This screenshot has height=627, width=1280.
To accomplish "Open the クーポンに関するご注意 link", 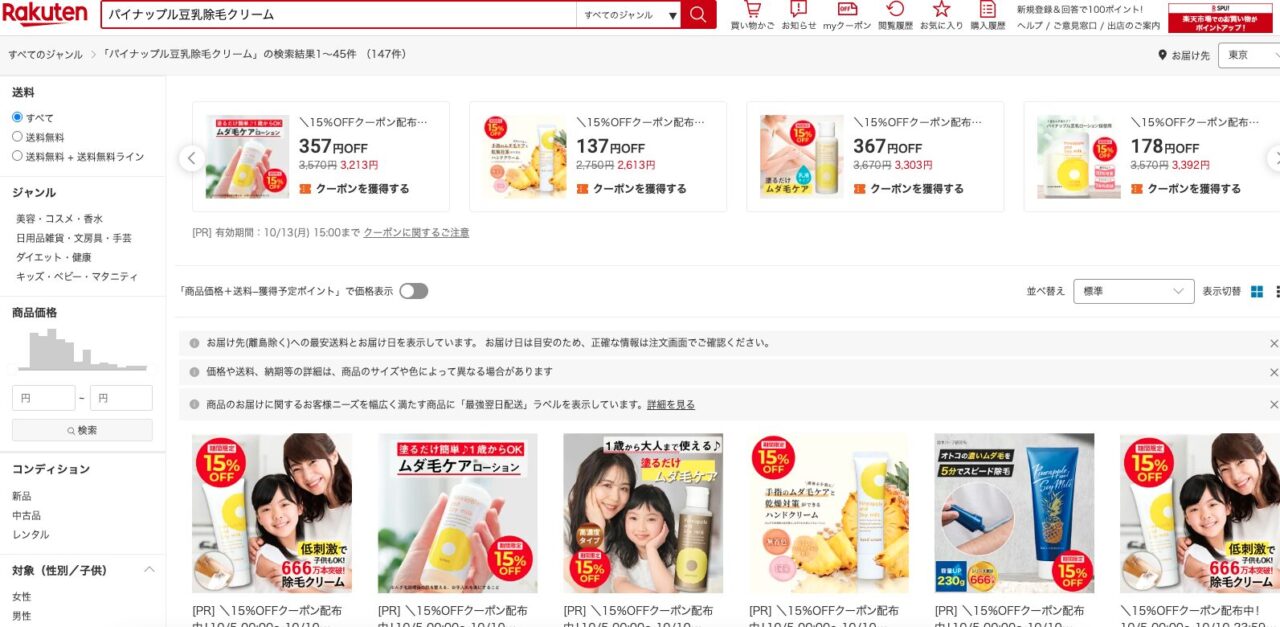I will [x=415, y=233].
